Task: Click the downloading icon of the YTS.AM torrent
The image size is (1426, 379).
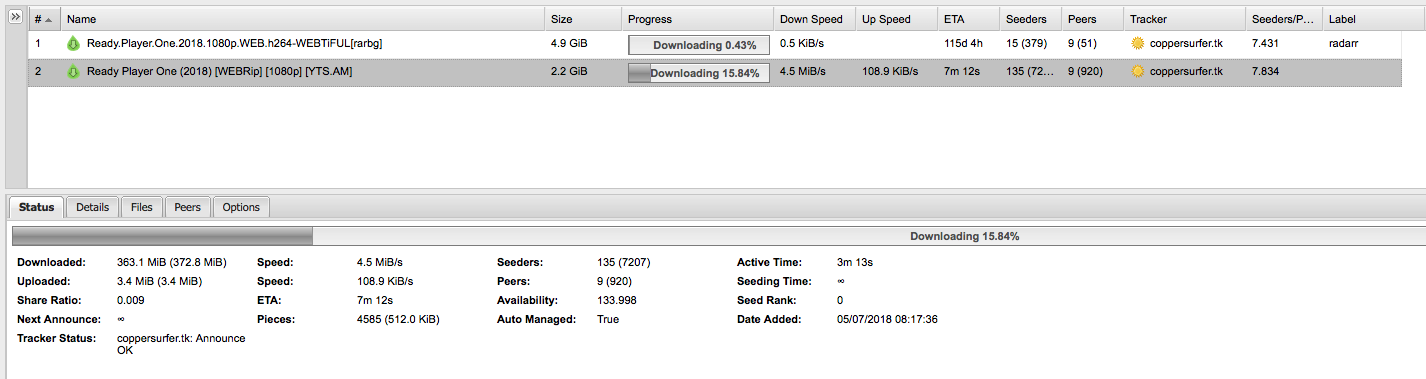Action: pos(73,72)
